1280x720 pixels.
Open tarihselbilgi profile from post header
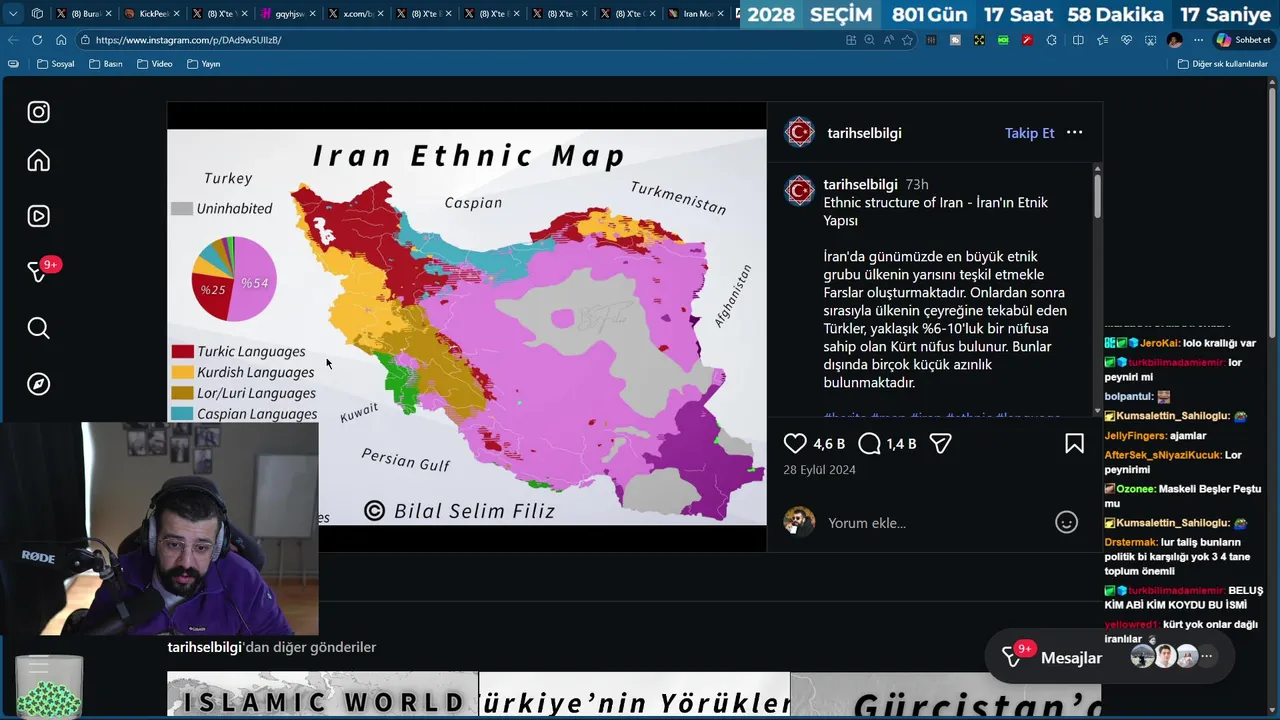pos(864,133)
